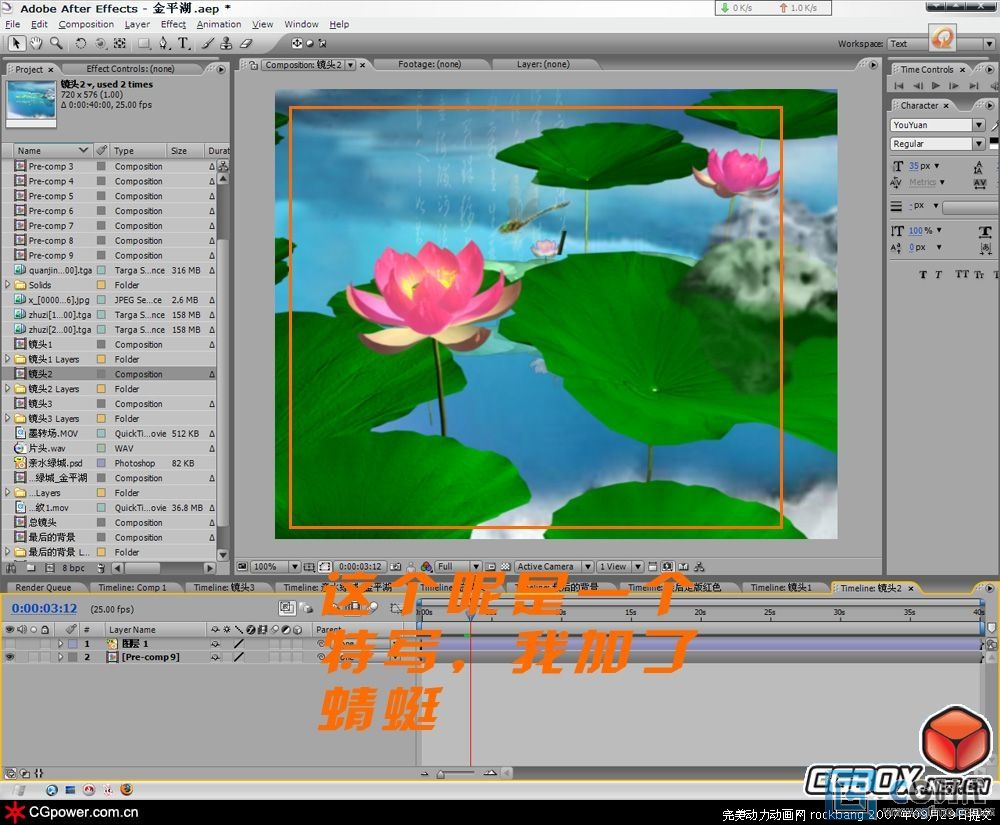
Task: Toggle Pixel Aspect Ratio Correction in viewer
Action: [x=652, y=566]
